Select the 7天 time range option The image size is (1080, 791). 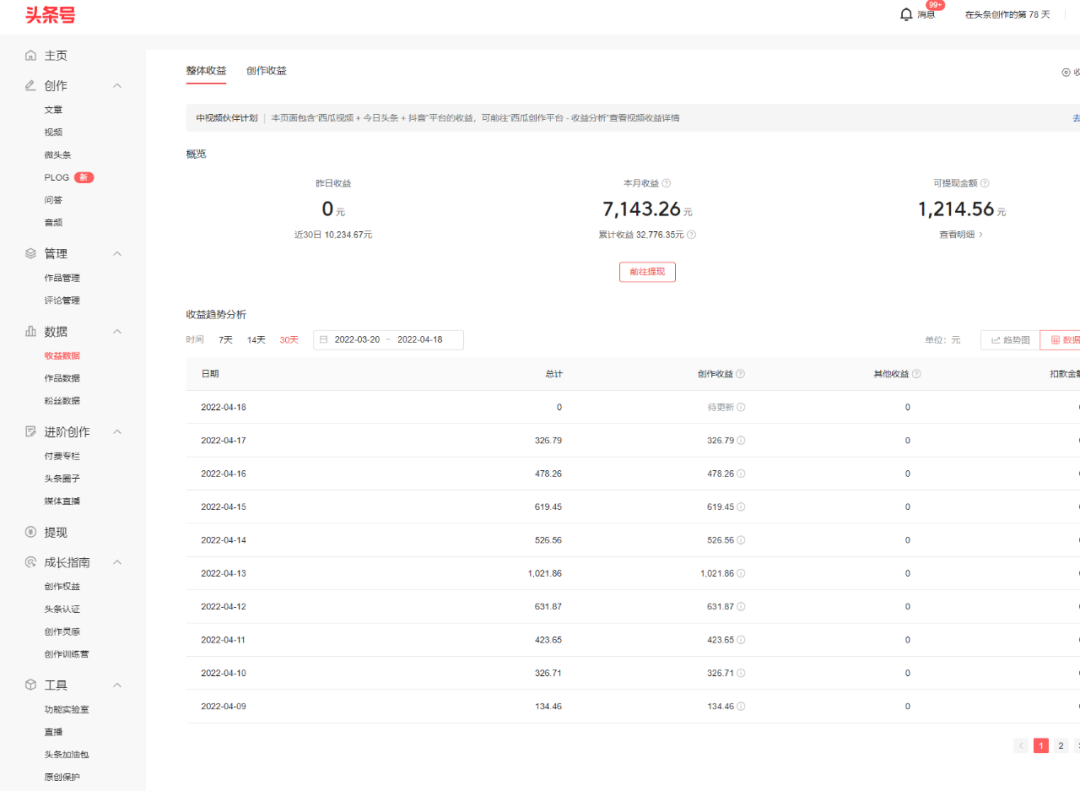[x=225, y=340]
